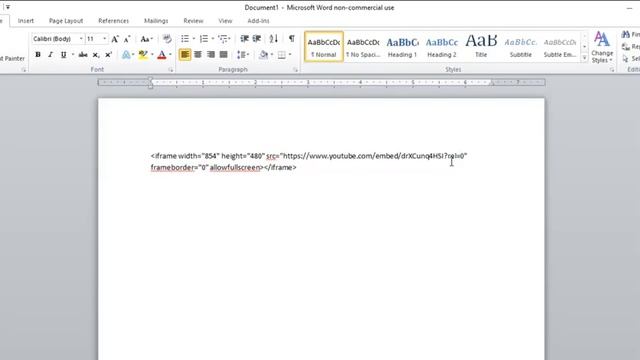The height and width of the screenshot is (360, 640).
Task: Open Customize Quick Access Toolbar arrow
Action: tap(7, 7)
